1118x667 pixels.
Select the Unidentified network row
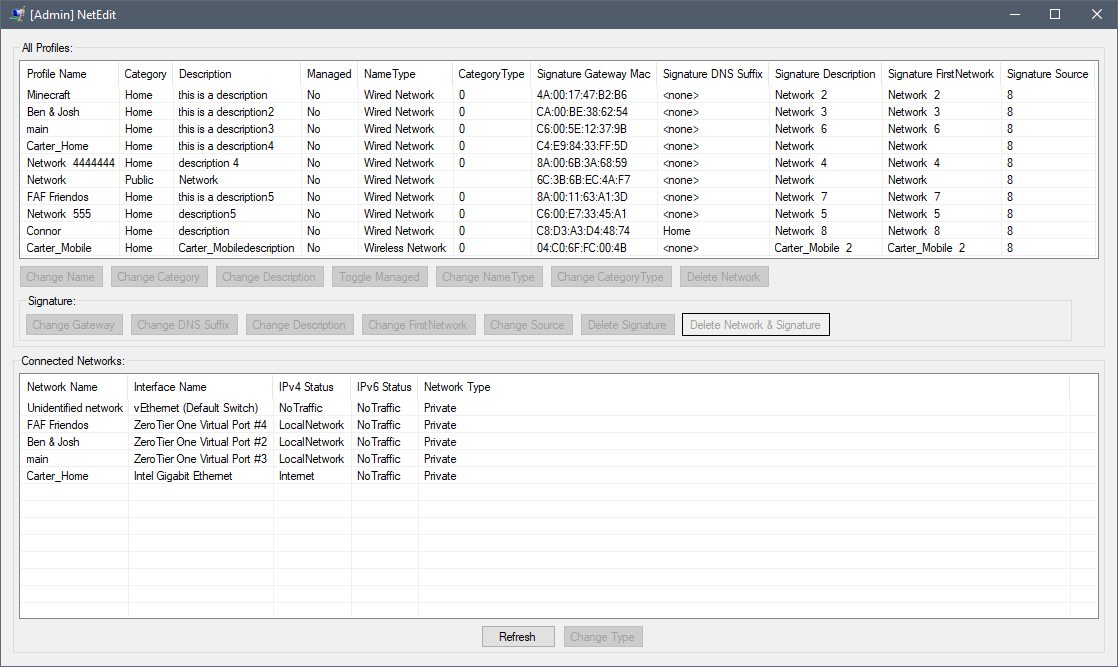tap(75, 407)
